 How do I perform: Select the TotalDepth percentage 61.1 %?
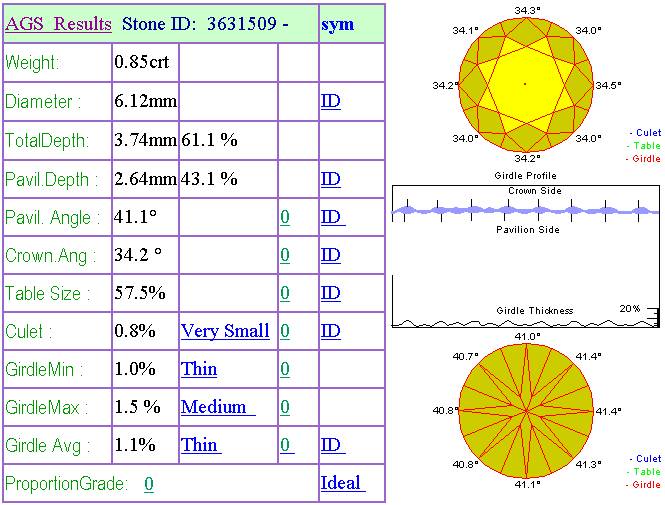point(210,140)
